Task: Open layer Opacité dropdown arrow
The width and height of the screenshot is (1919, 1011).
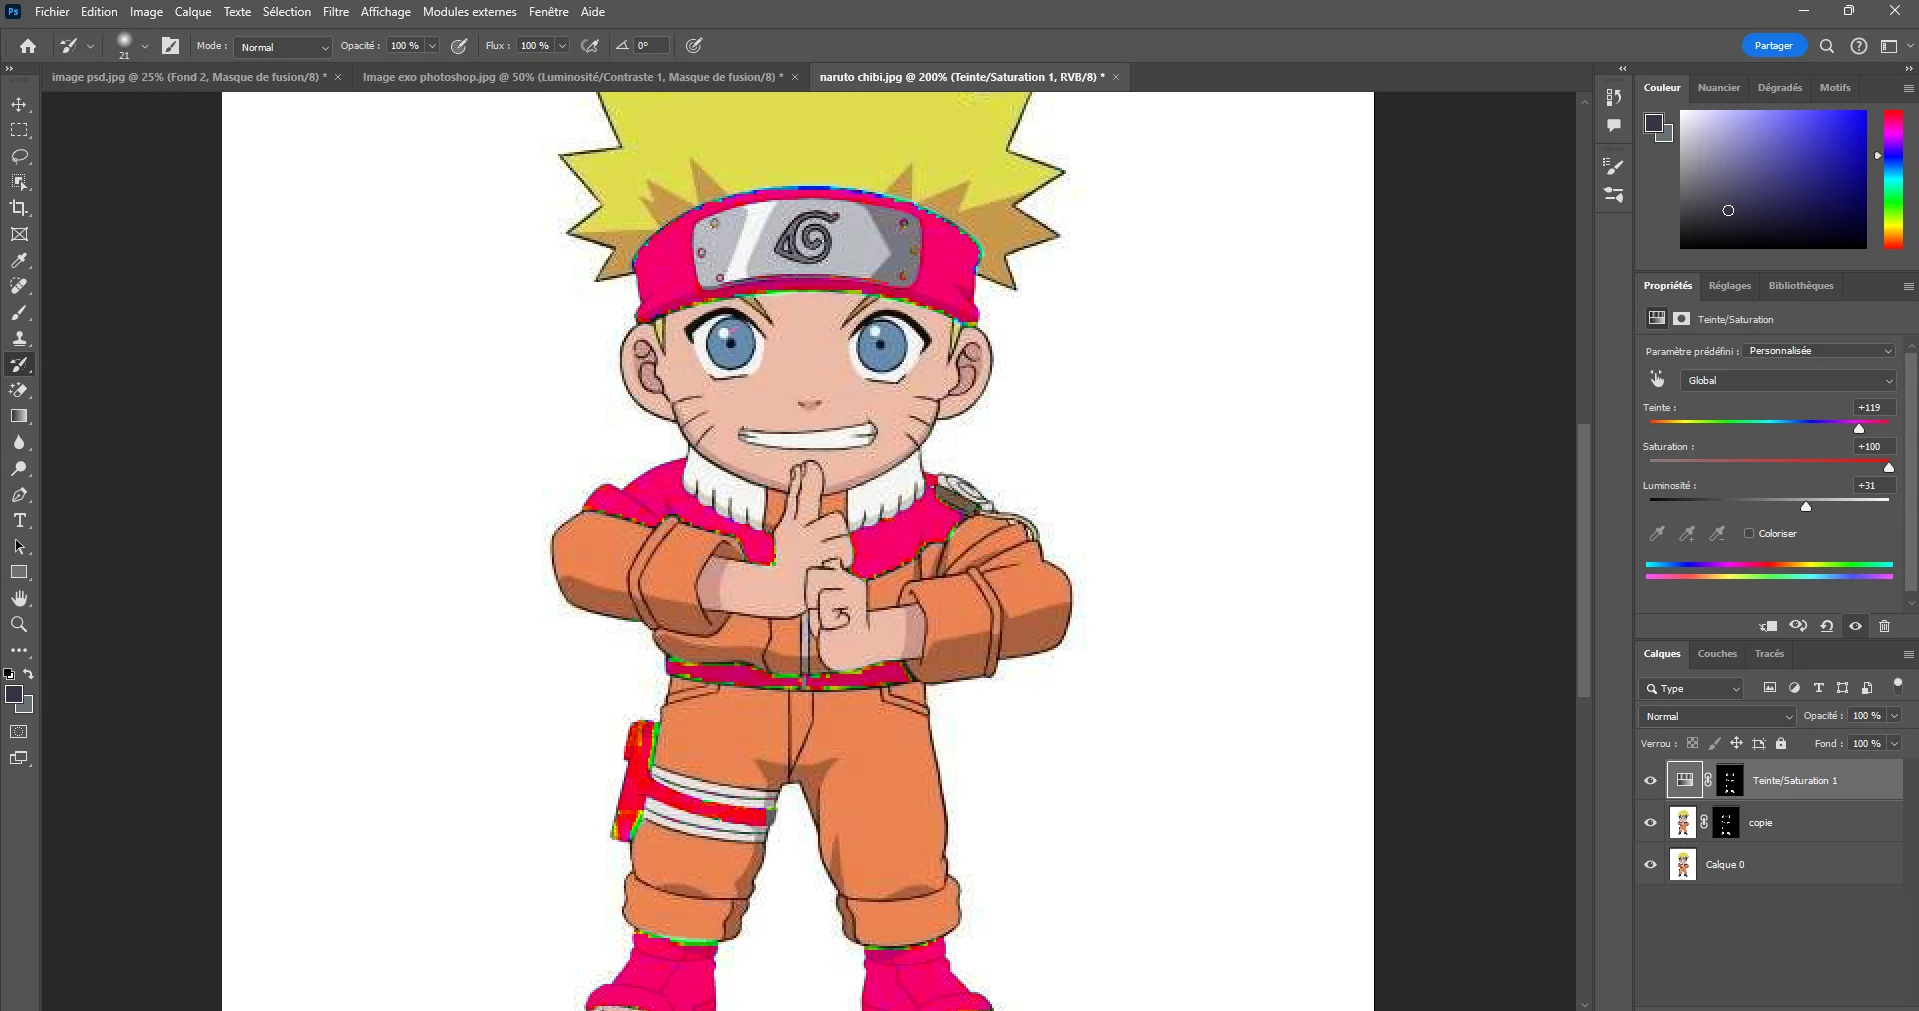Action: tap(1894, 716)
